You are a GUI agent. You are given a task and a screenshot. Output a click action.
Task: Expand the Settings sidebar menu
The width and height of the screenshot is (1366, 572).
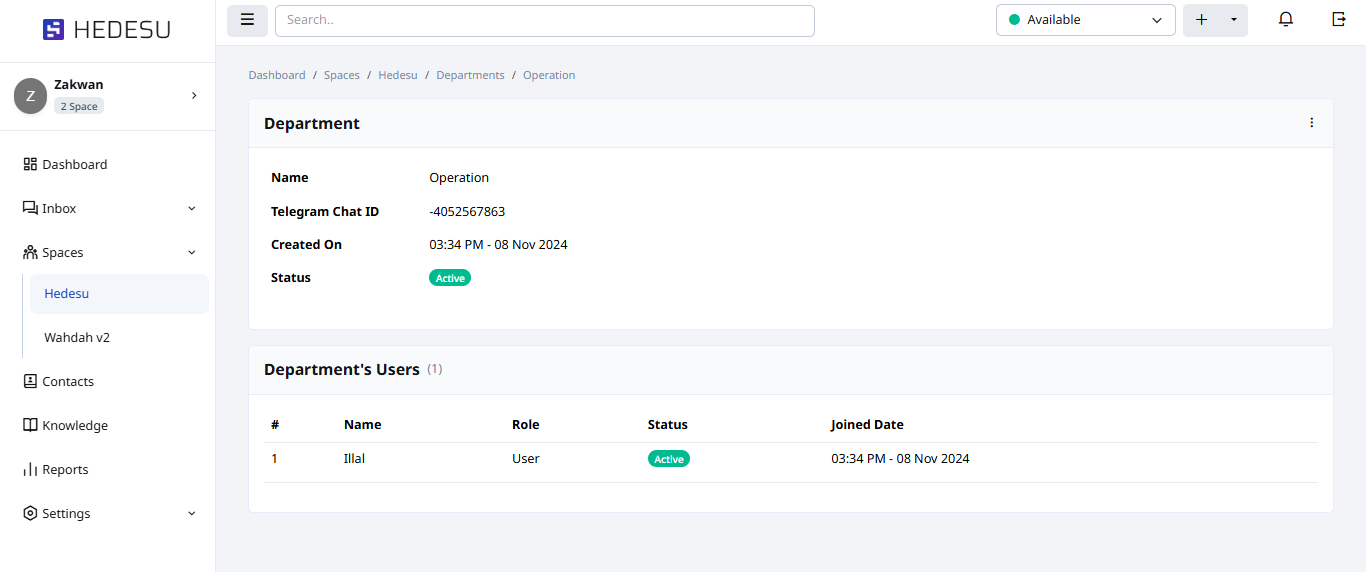coord(192,514)
